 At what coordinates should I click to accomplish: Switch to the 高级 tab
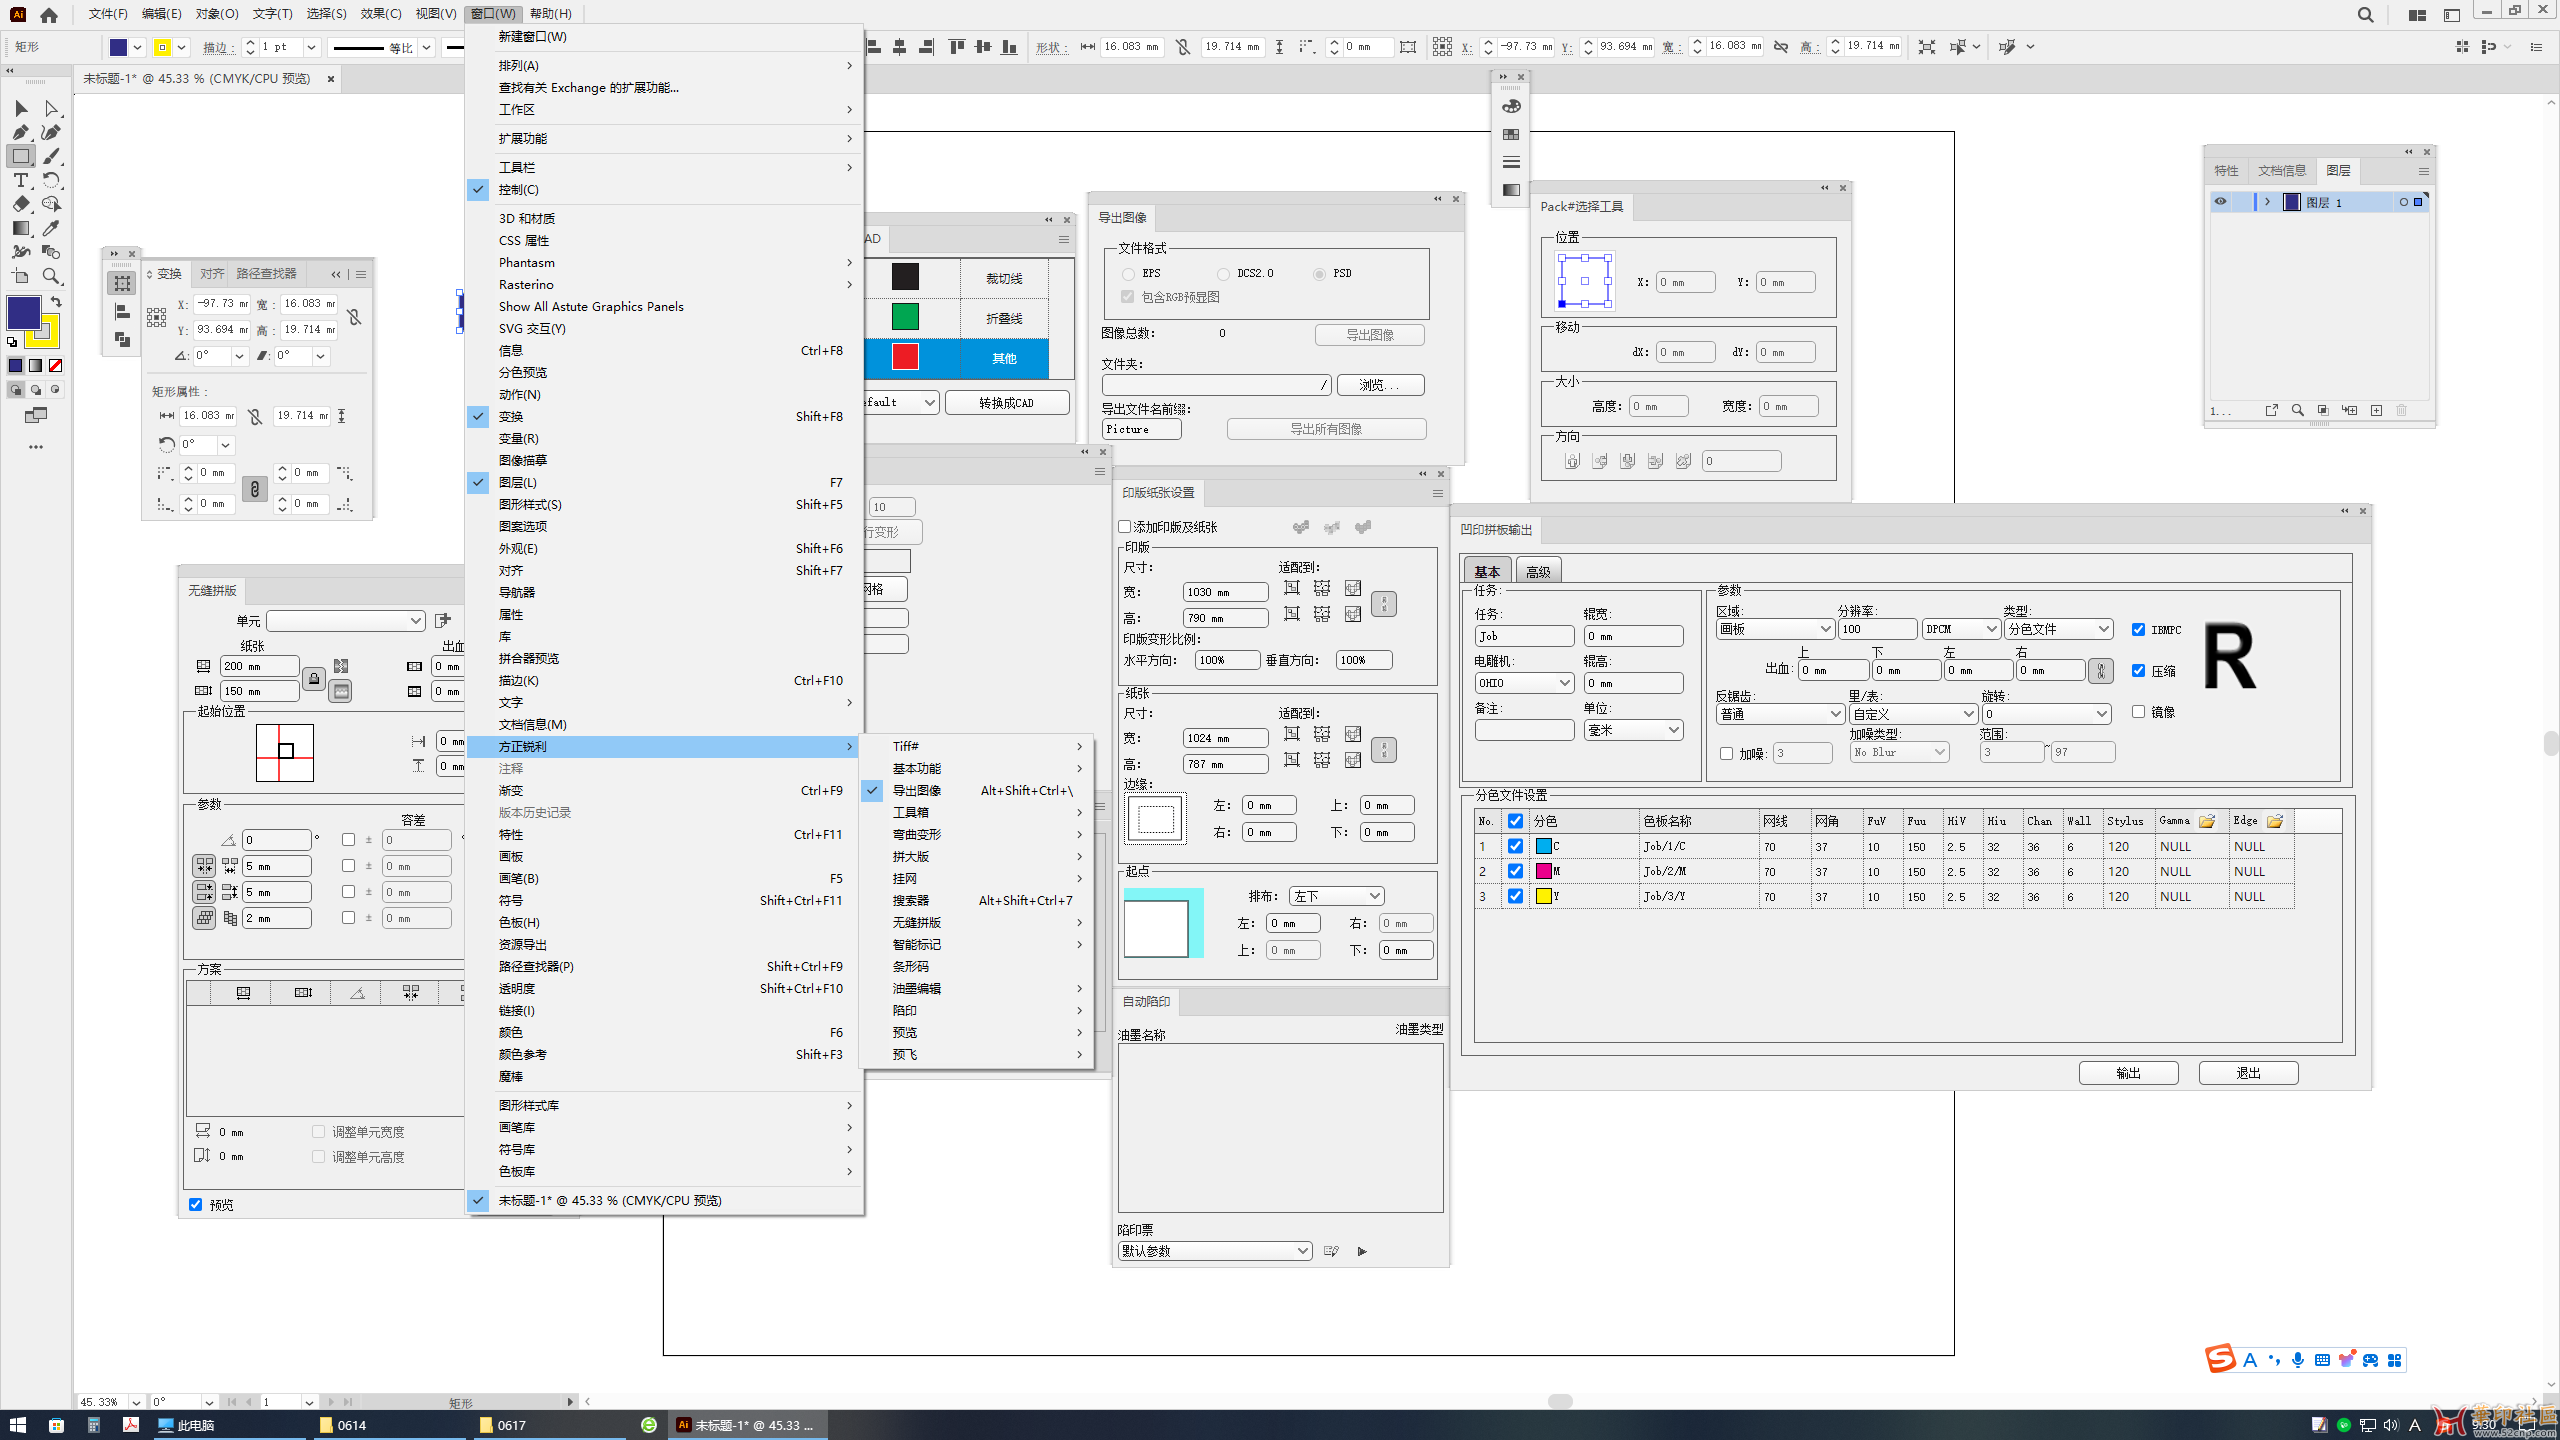1538,572
